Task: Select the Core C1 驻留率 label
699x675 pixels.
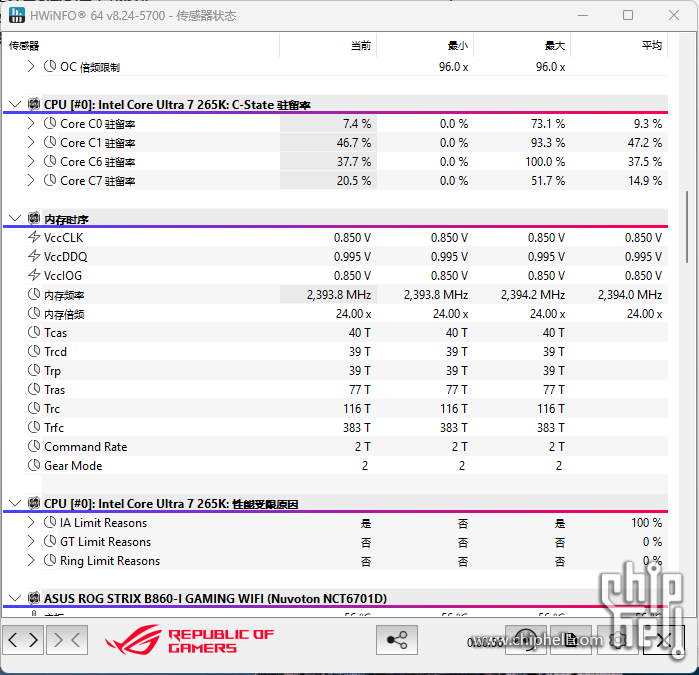Action: pos(98,143)
